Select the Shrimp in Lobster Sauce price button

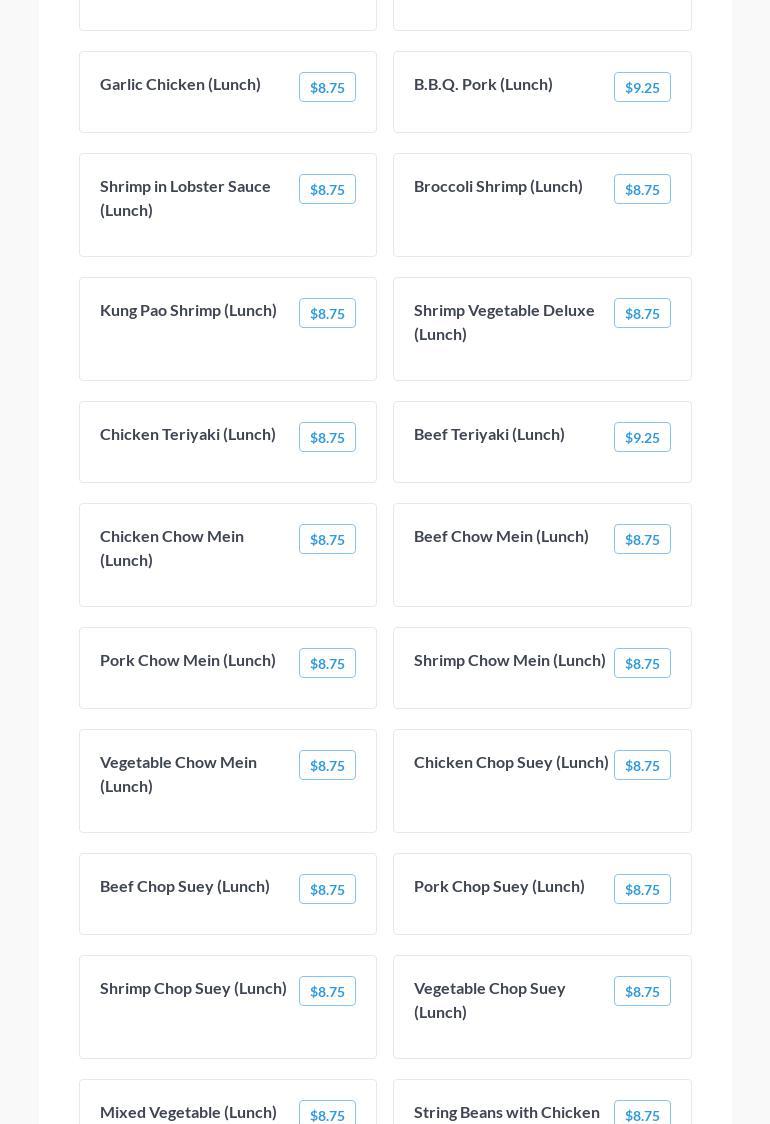(327, 190)
